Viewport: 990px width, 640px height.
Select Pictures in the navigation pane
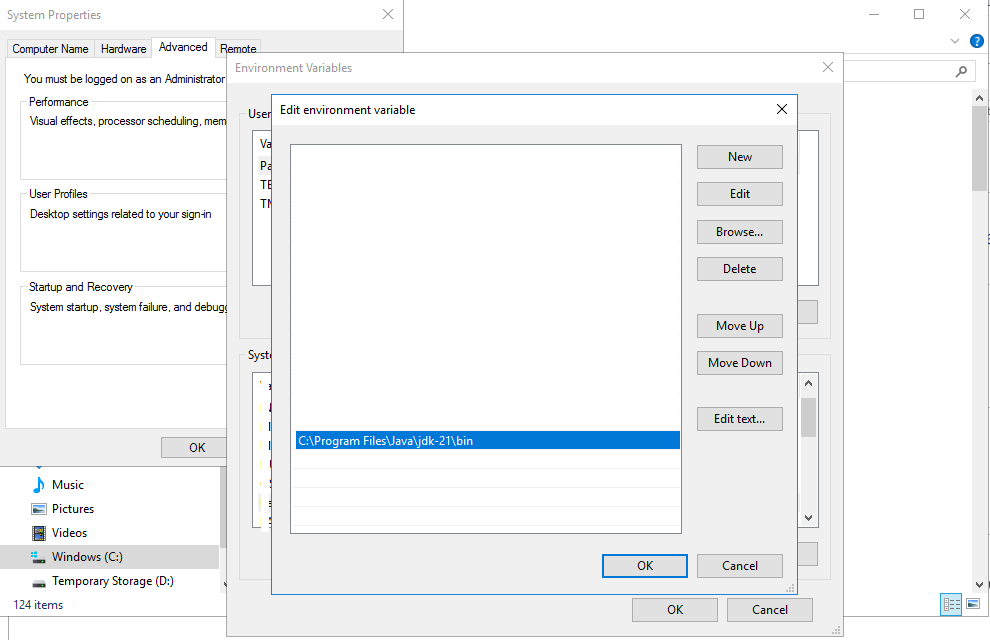[x=72, y=508]
